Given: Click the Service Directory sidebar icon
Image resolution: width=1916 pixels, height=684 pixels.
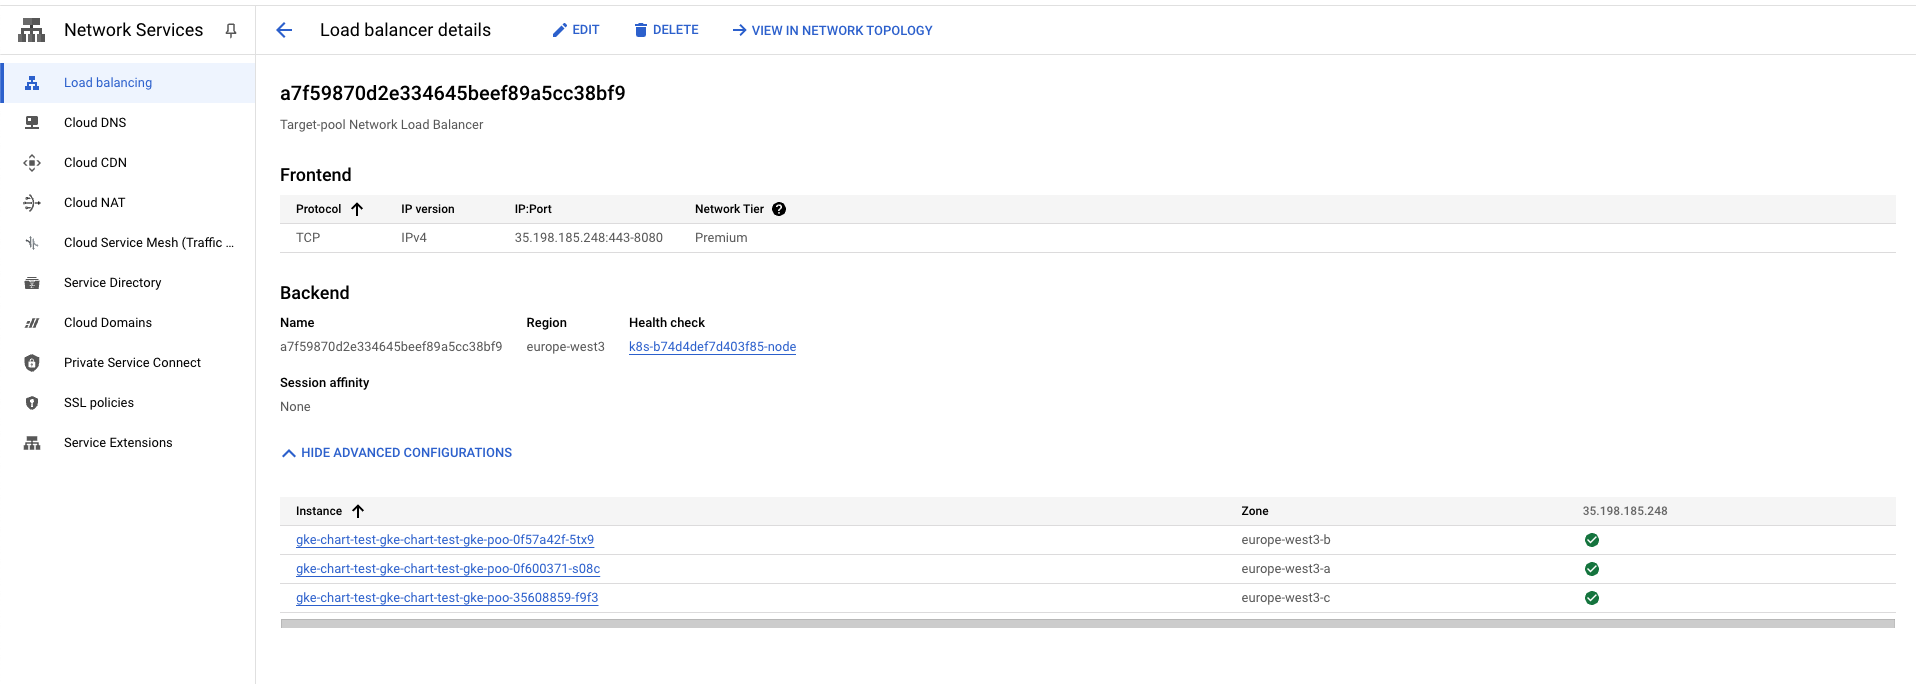Looking at the screenshot, I should (32, 283).
